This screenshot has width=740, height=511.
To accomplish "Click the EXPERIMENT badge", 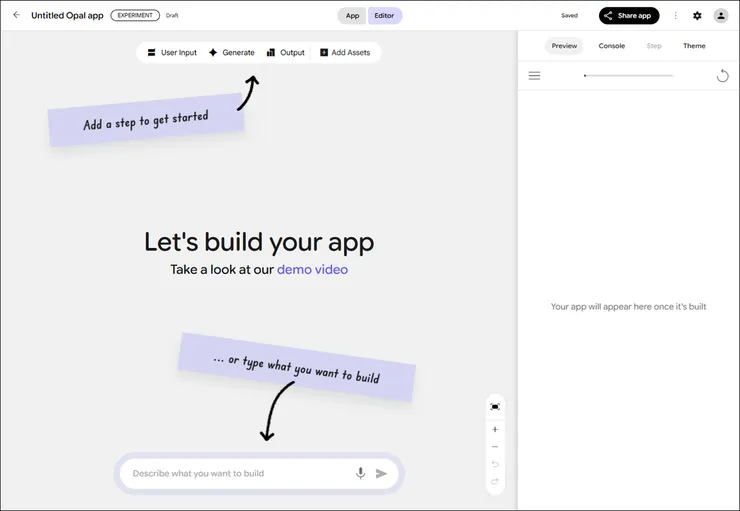I will 135,16.
